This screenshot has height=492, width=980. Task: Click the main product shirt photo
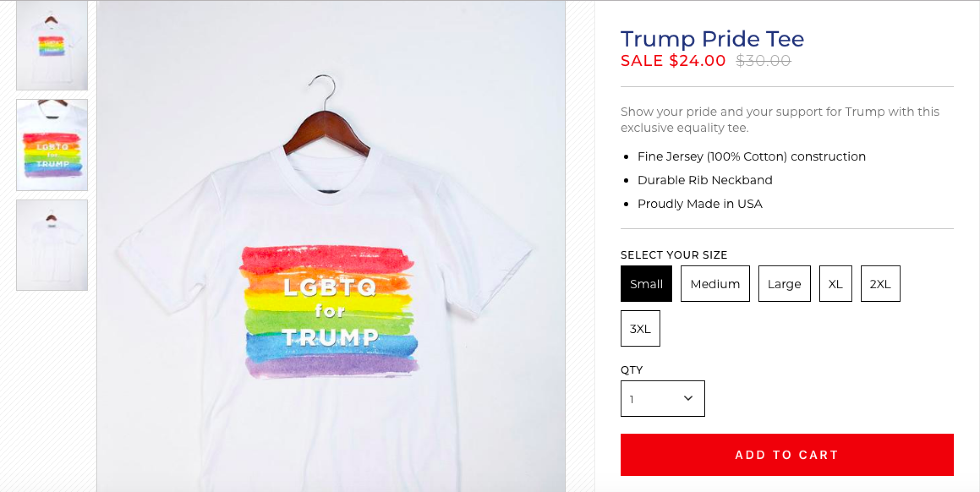pos(331,246)
